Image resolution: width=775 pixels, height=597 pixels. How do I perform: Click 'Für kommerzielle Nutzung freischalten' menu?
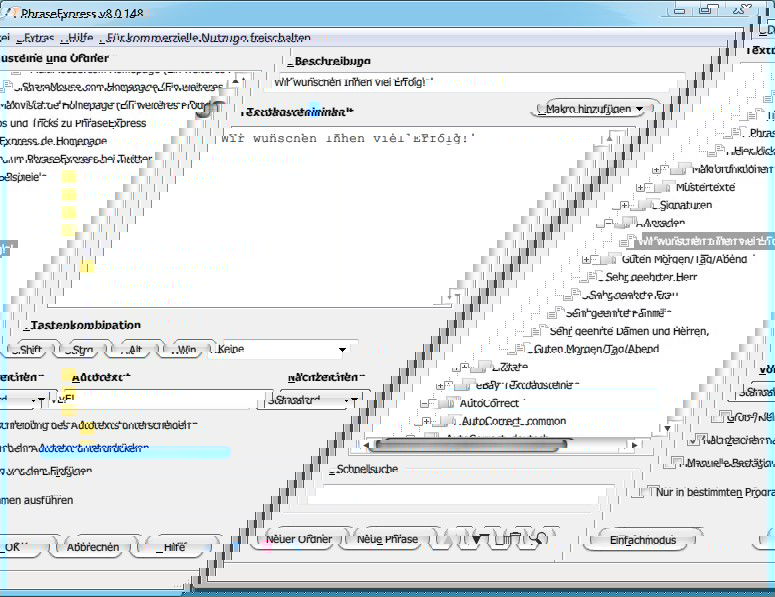point(208,38)
